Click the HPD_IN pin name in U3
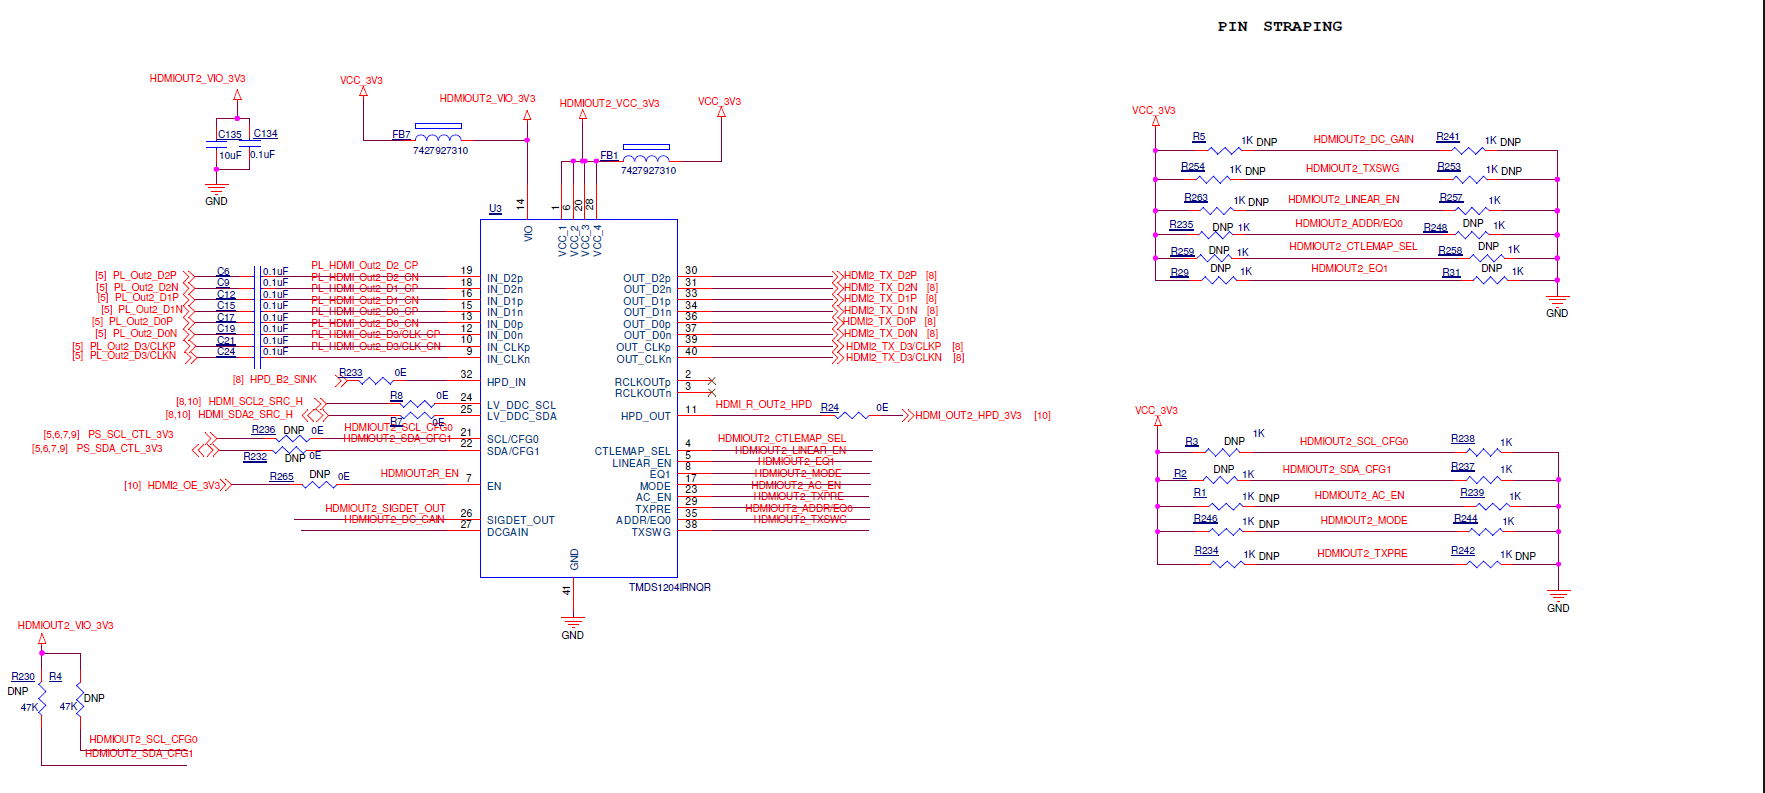This screenshot has height=793, width=1765. (x=506, y=382)
